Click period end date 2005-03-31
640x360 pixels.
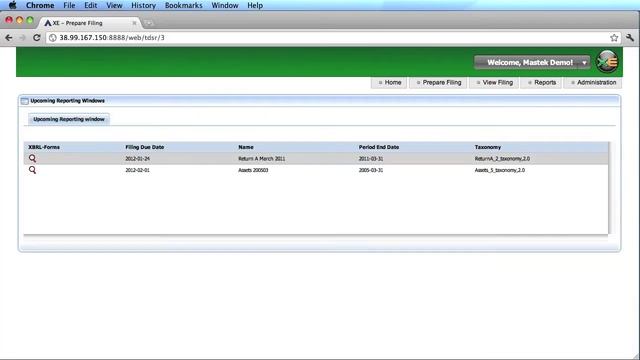(x=371, y=170)
